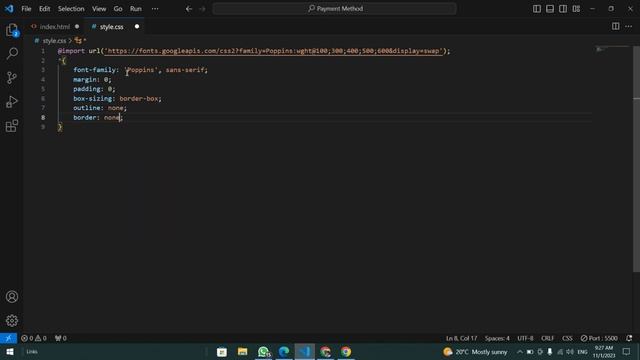640x360 pixels.
Task: Click Port : 5500 Live Server item
Action: click(x=599, y=338)
